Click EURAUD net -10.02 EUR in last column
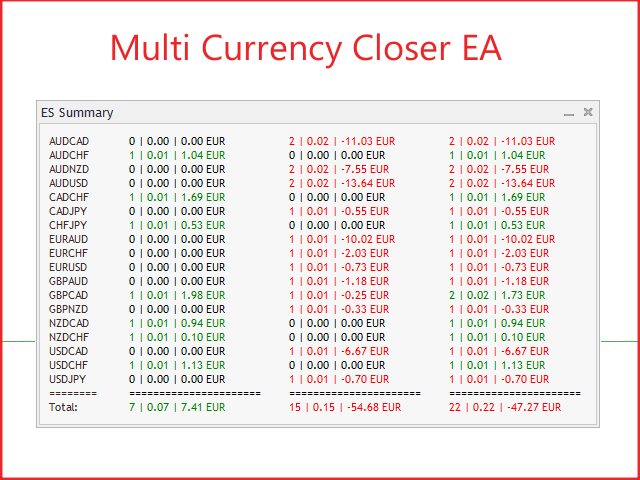The height and width of the screenshot is (480, 640). point(528,239)
